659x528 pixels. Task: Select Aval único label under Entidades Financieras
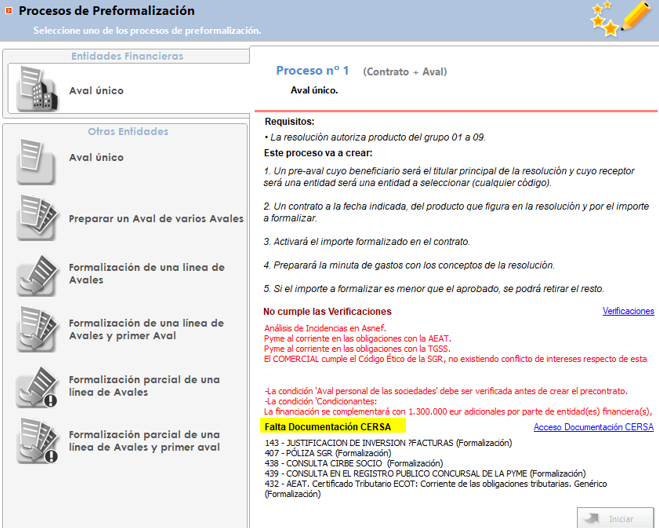(x=96, y=91)
